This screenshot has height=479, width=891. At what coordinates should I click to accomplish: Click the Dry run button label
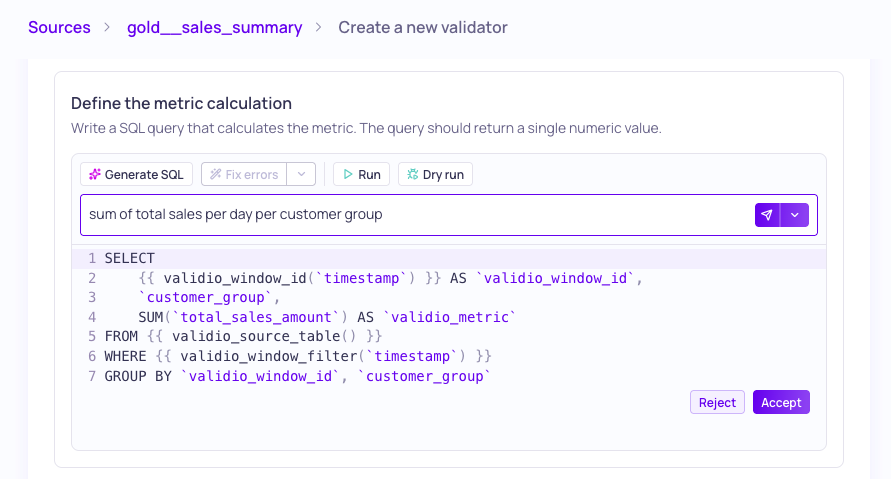click(443, 174)
